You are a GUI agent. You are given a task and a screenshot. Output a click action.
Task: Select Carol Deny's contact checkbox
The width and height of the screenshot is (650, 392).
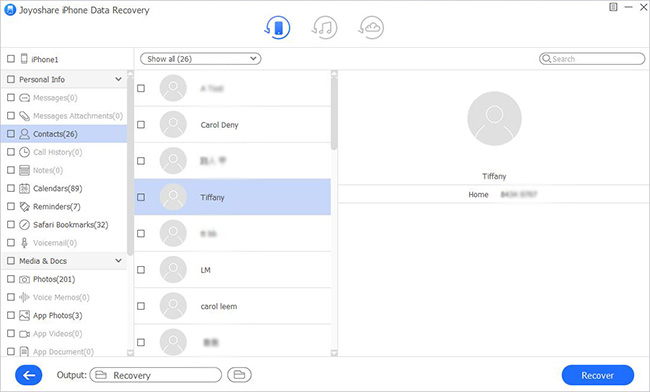(x=141, y=125)
